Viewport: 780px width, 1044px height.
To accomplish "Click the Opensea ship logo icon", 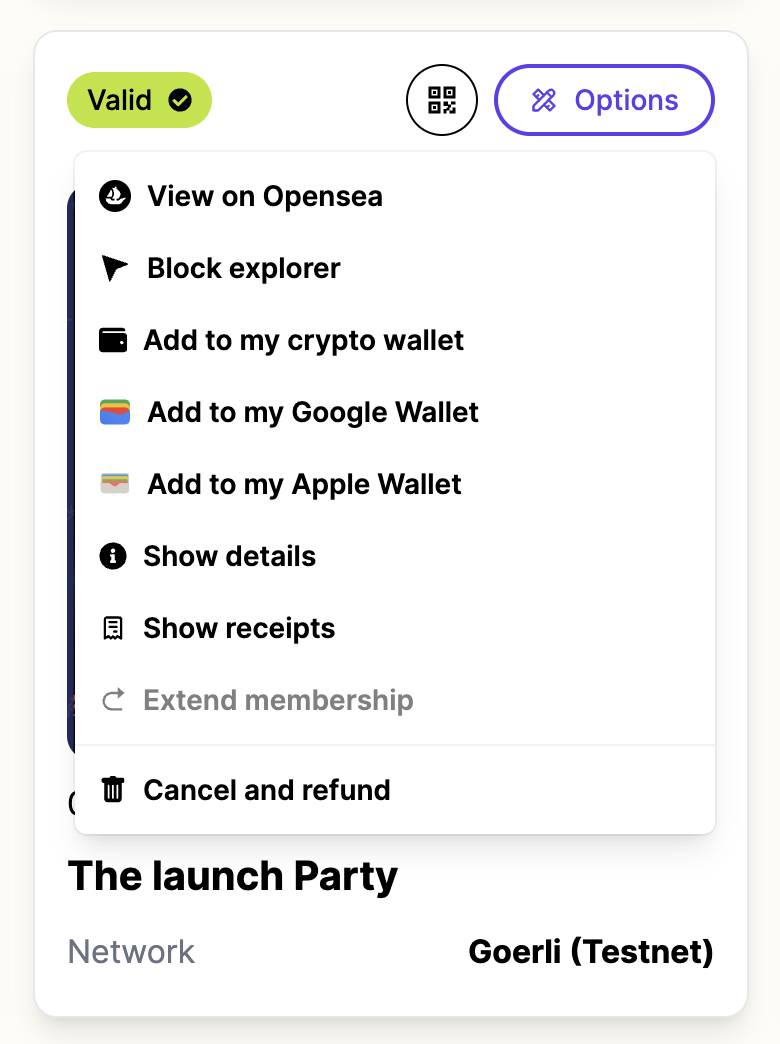I will click(115, 196).
